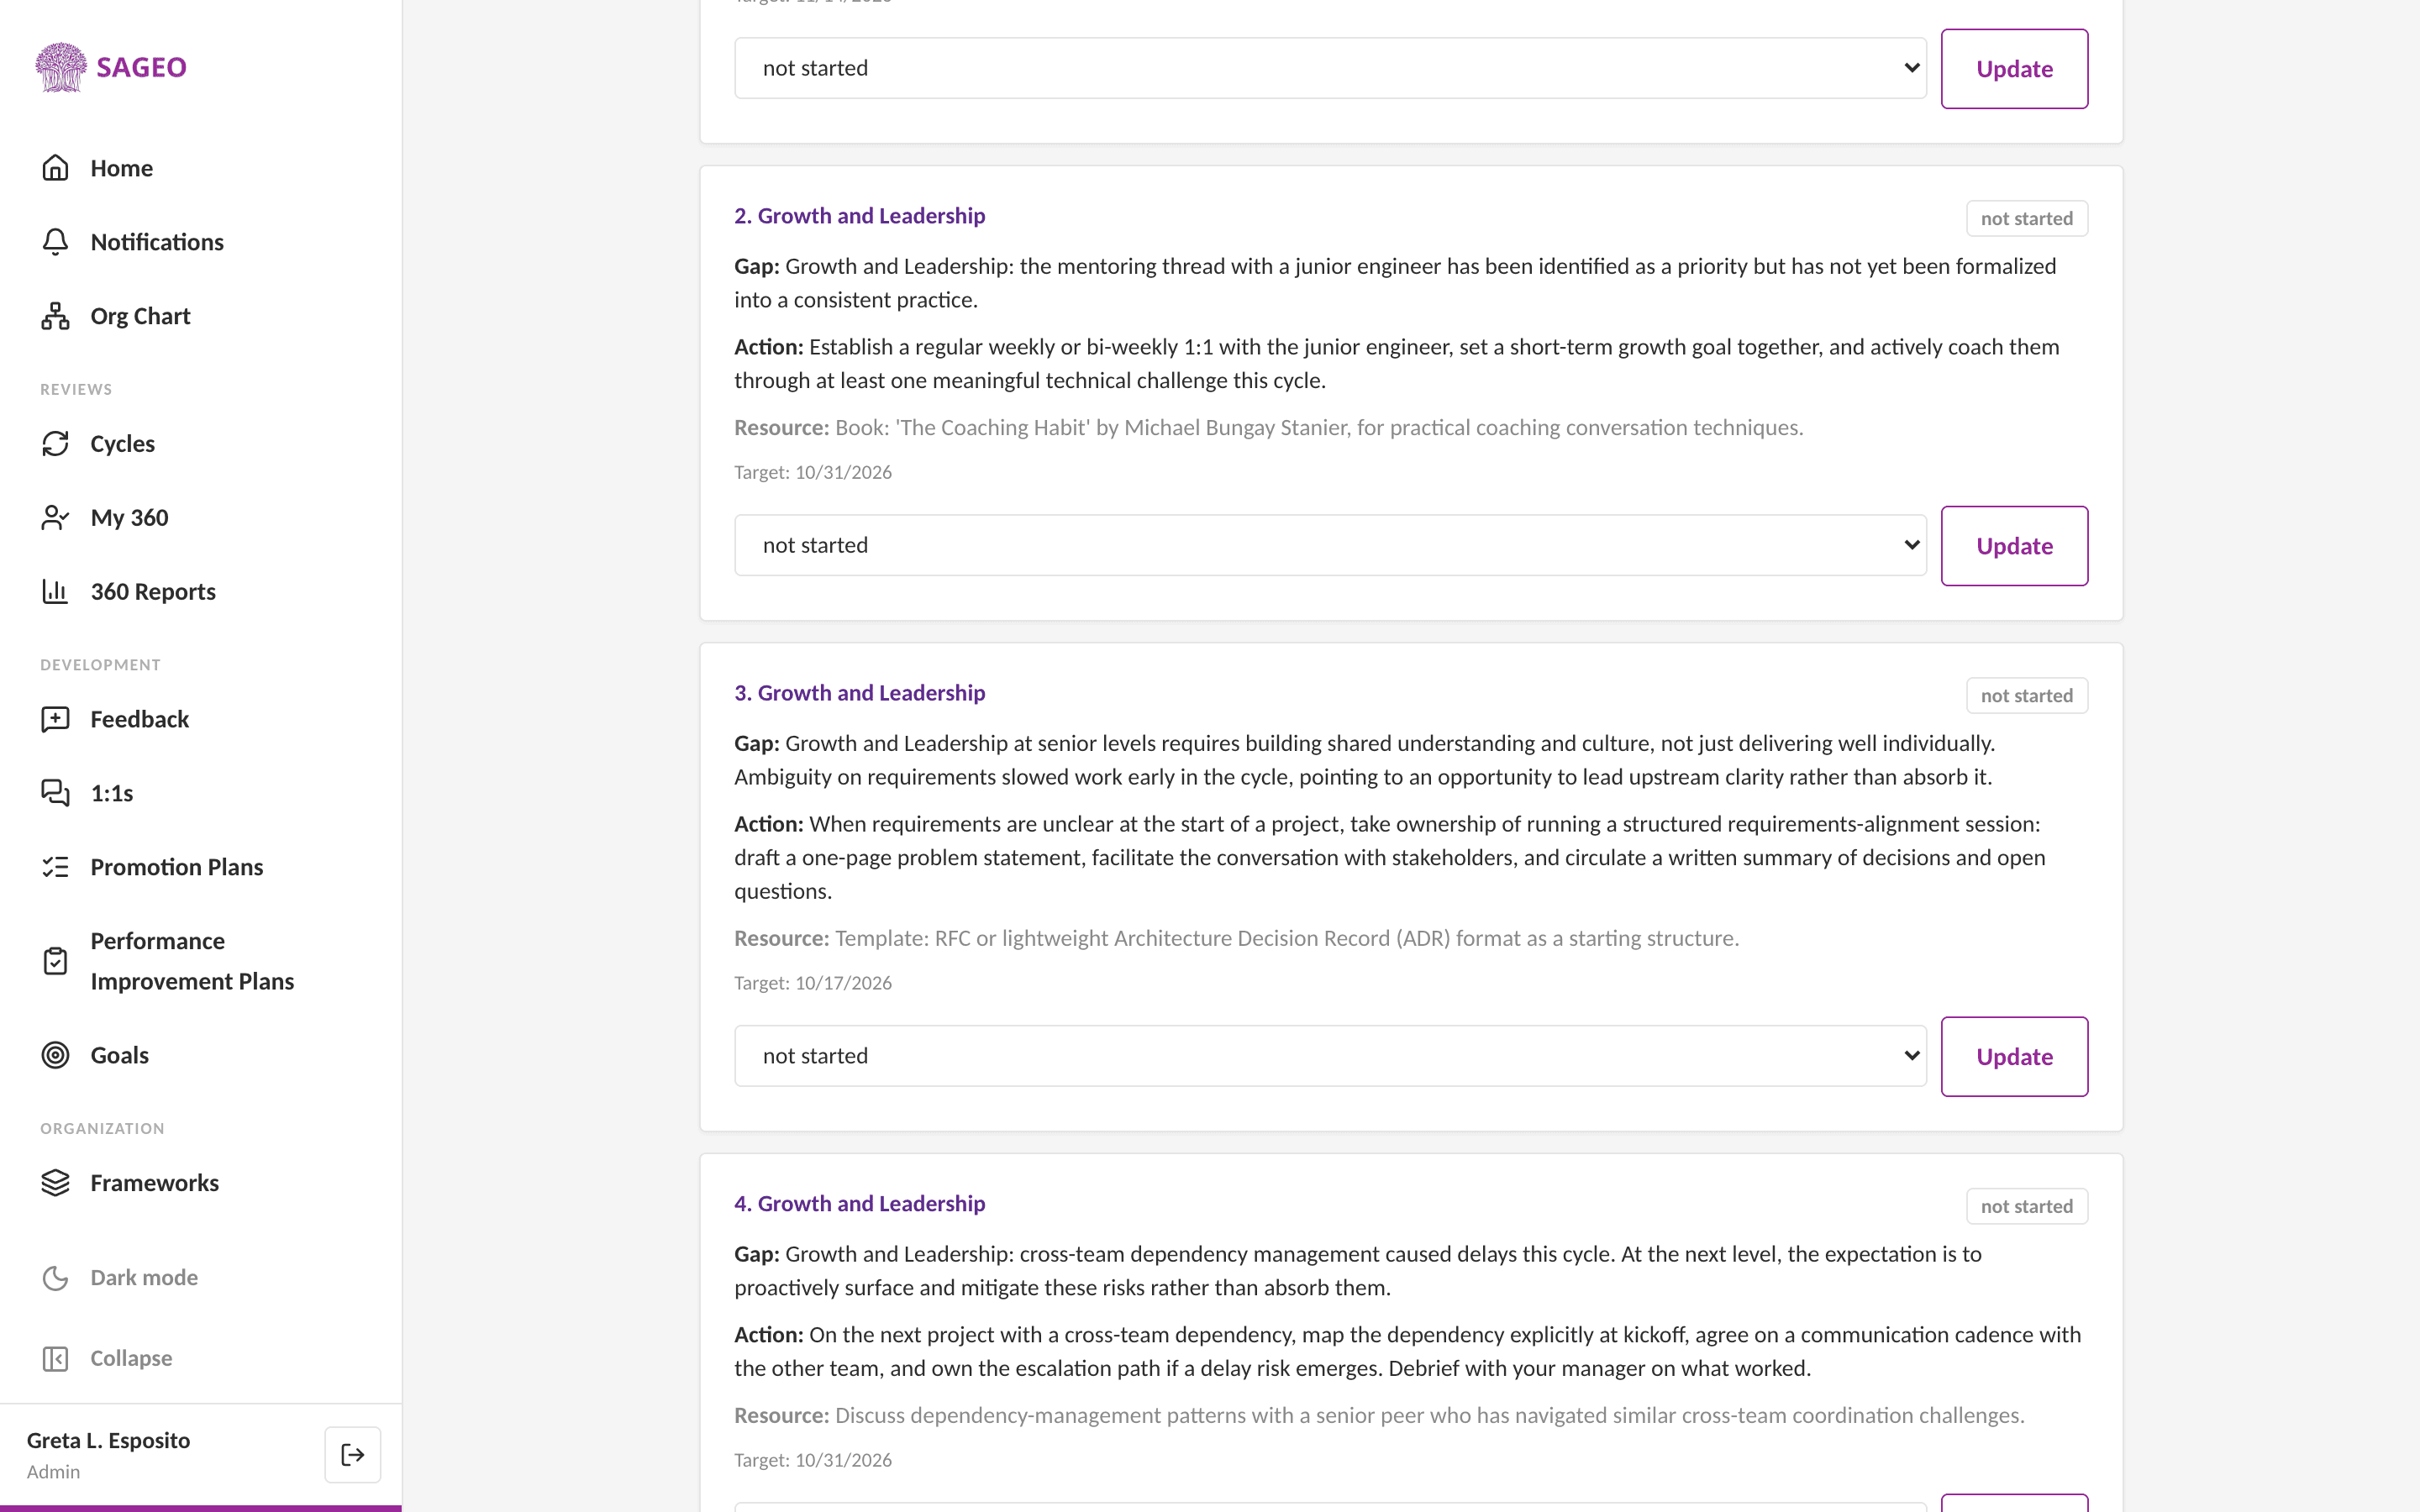Open status dropdown for item 2 mentoring

coord(1330,545)
